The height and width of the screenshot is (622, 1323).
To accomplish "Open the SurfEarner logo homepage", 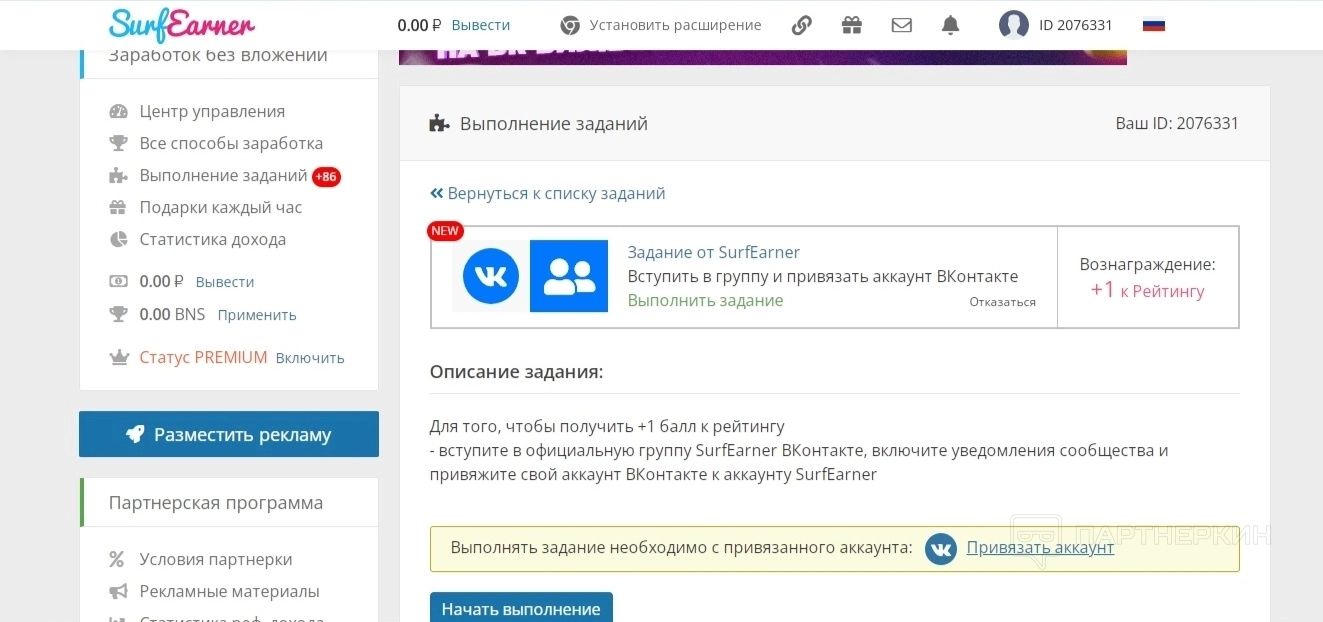I will [182, 23].
